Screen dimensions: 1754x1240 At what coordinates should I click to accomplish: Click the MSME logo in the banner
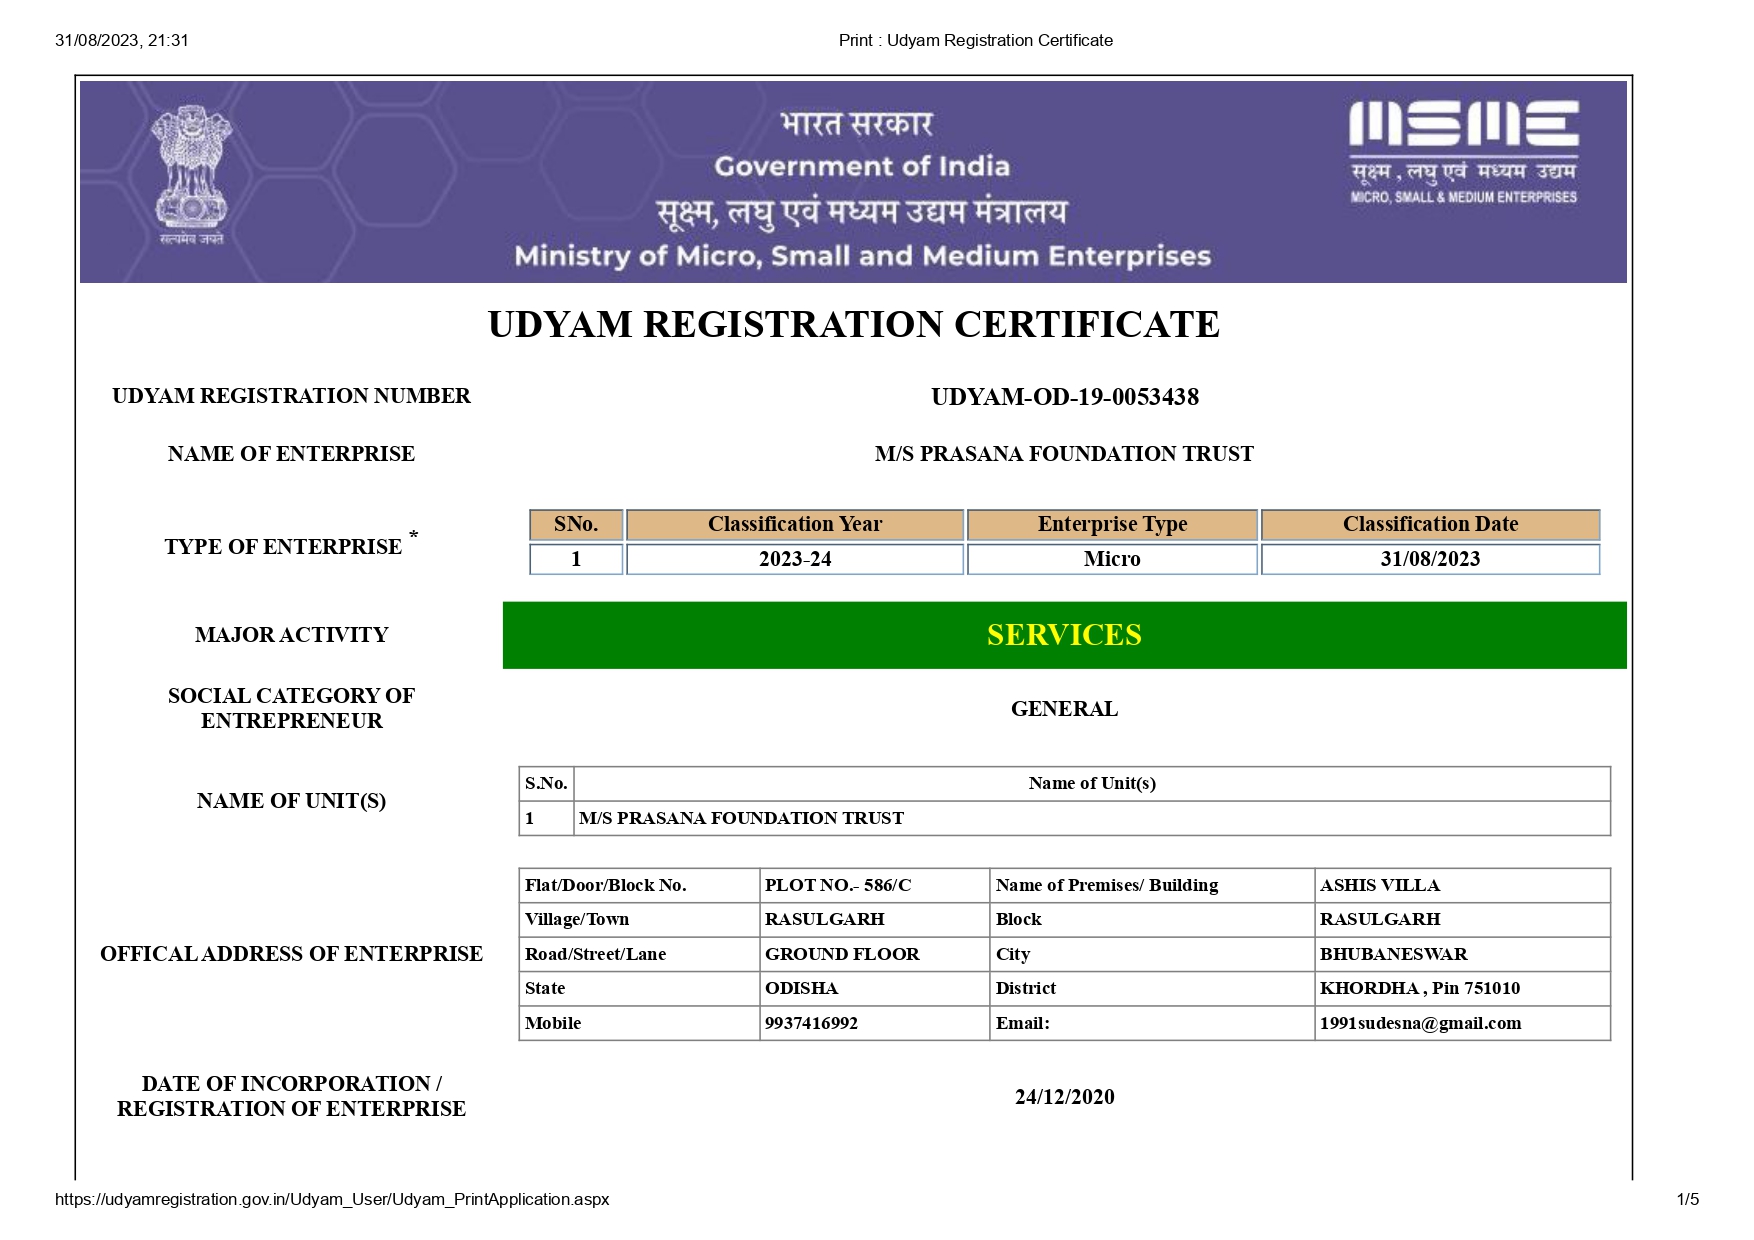pyautogui.click(x=1464, y=152)
